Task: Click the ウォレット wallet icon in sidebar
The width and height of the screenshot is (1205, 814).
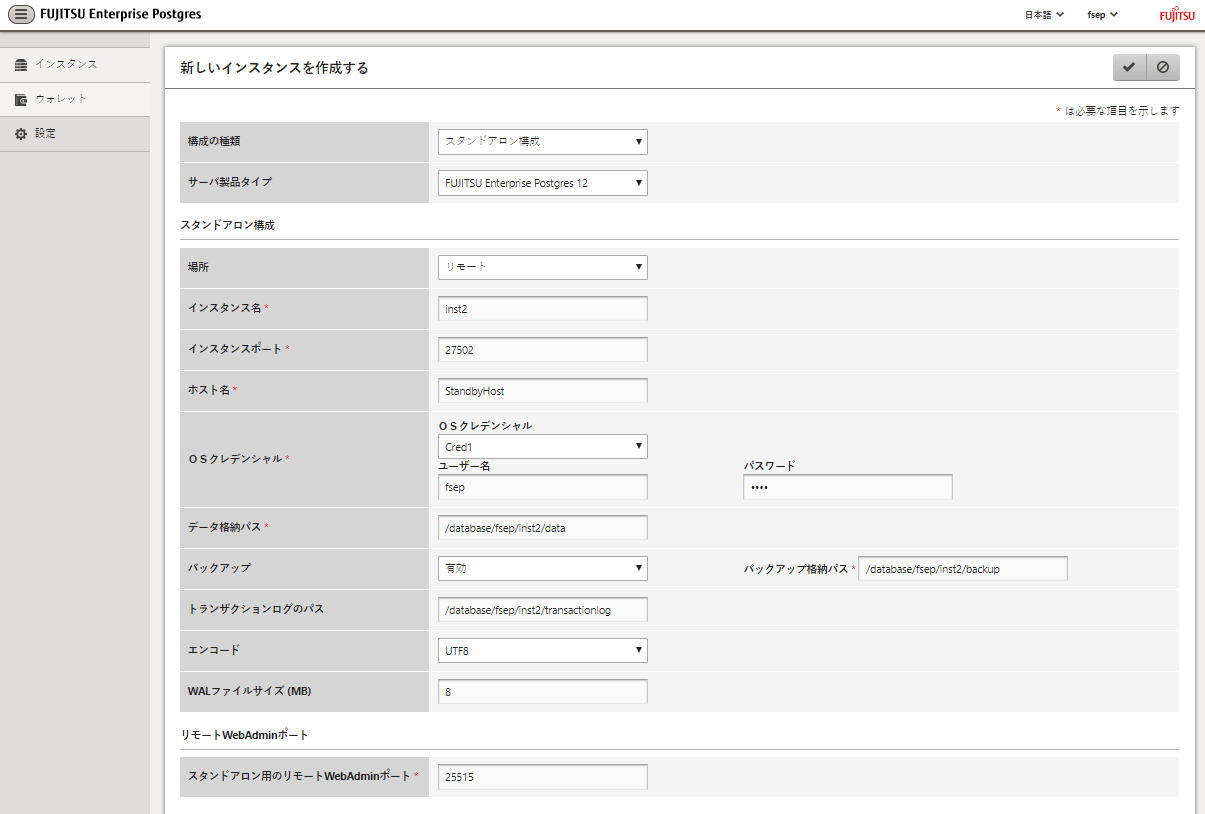Action: click(x=21, y=99)
